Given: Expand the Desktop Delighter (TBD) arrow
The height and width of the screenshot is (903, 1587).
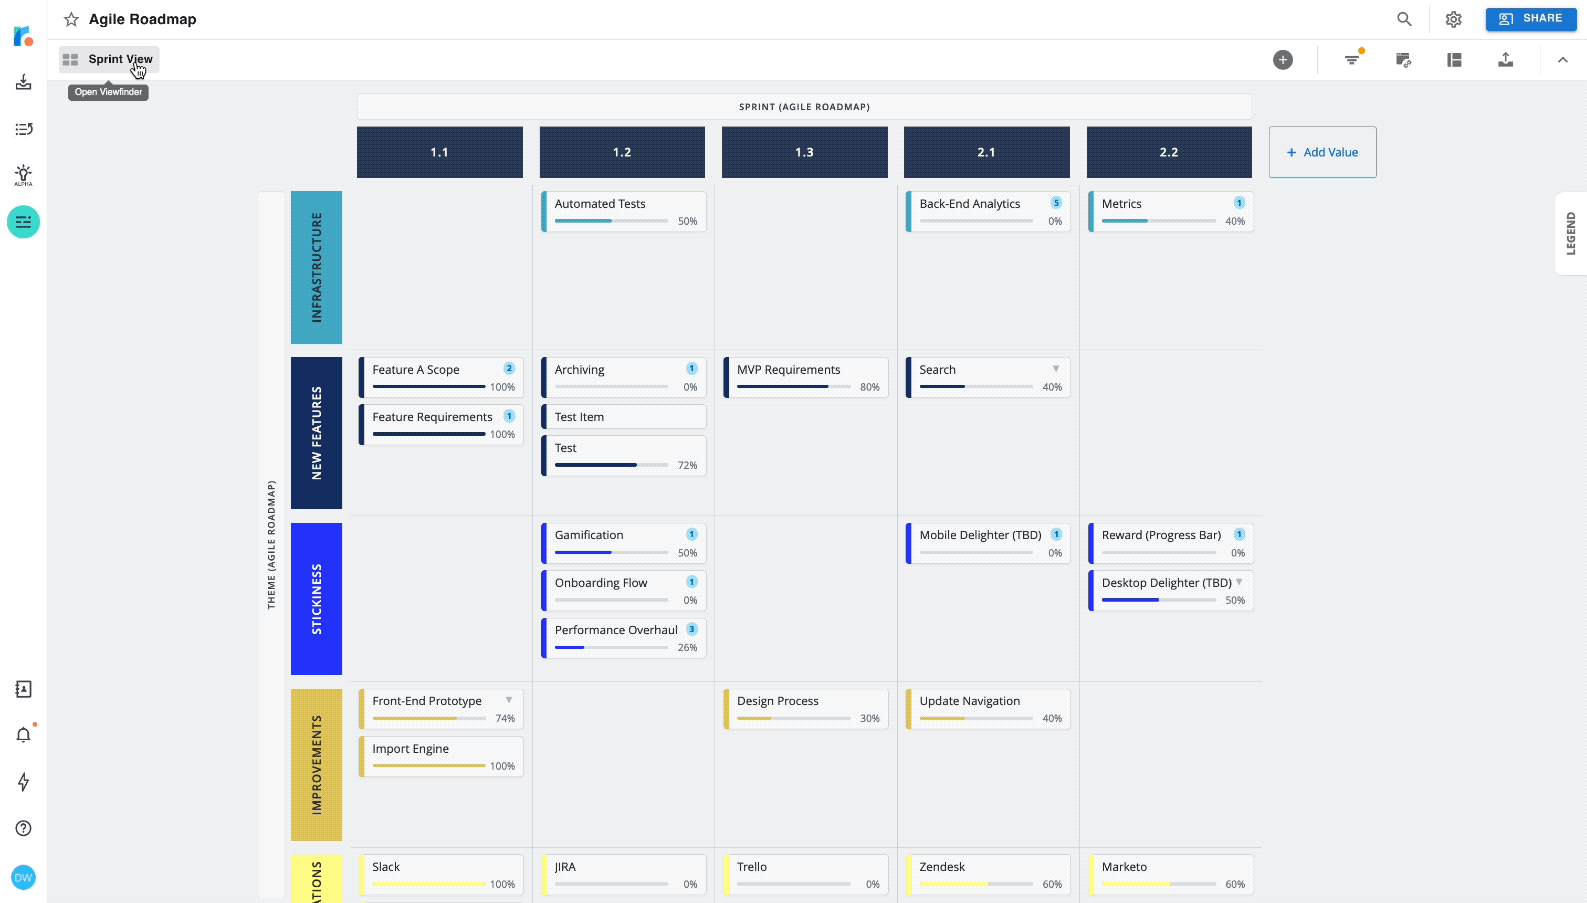Looking at the screenshot, I should (x=1239, y=582).
